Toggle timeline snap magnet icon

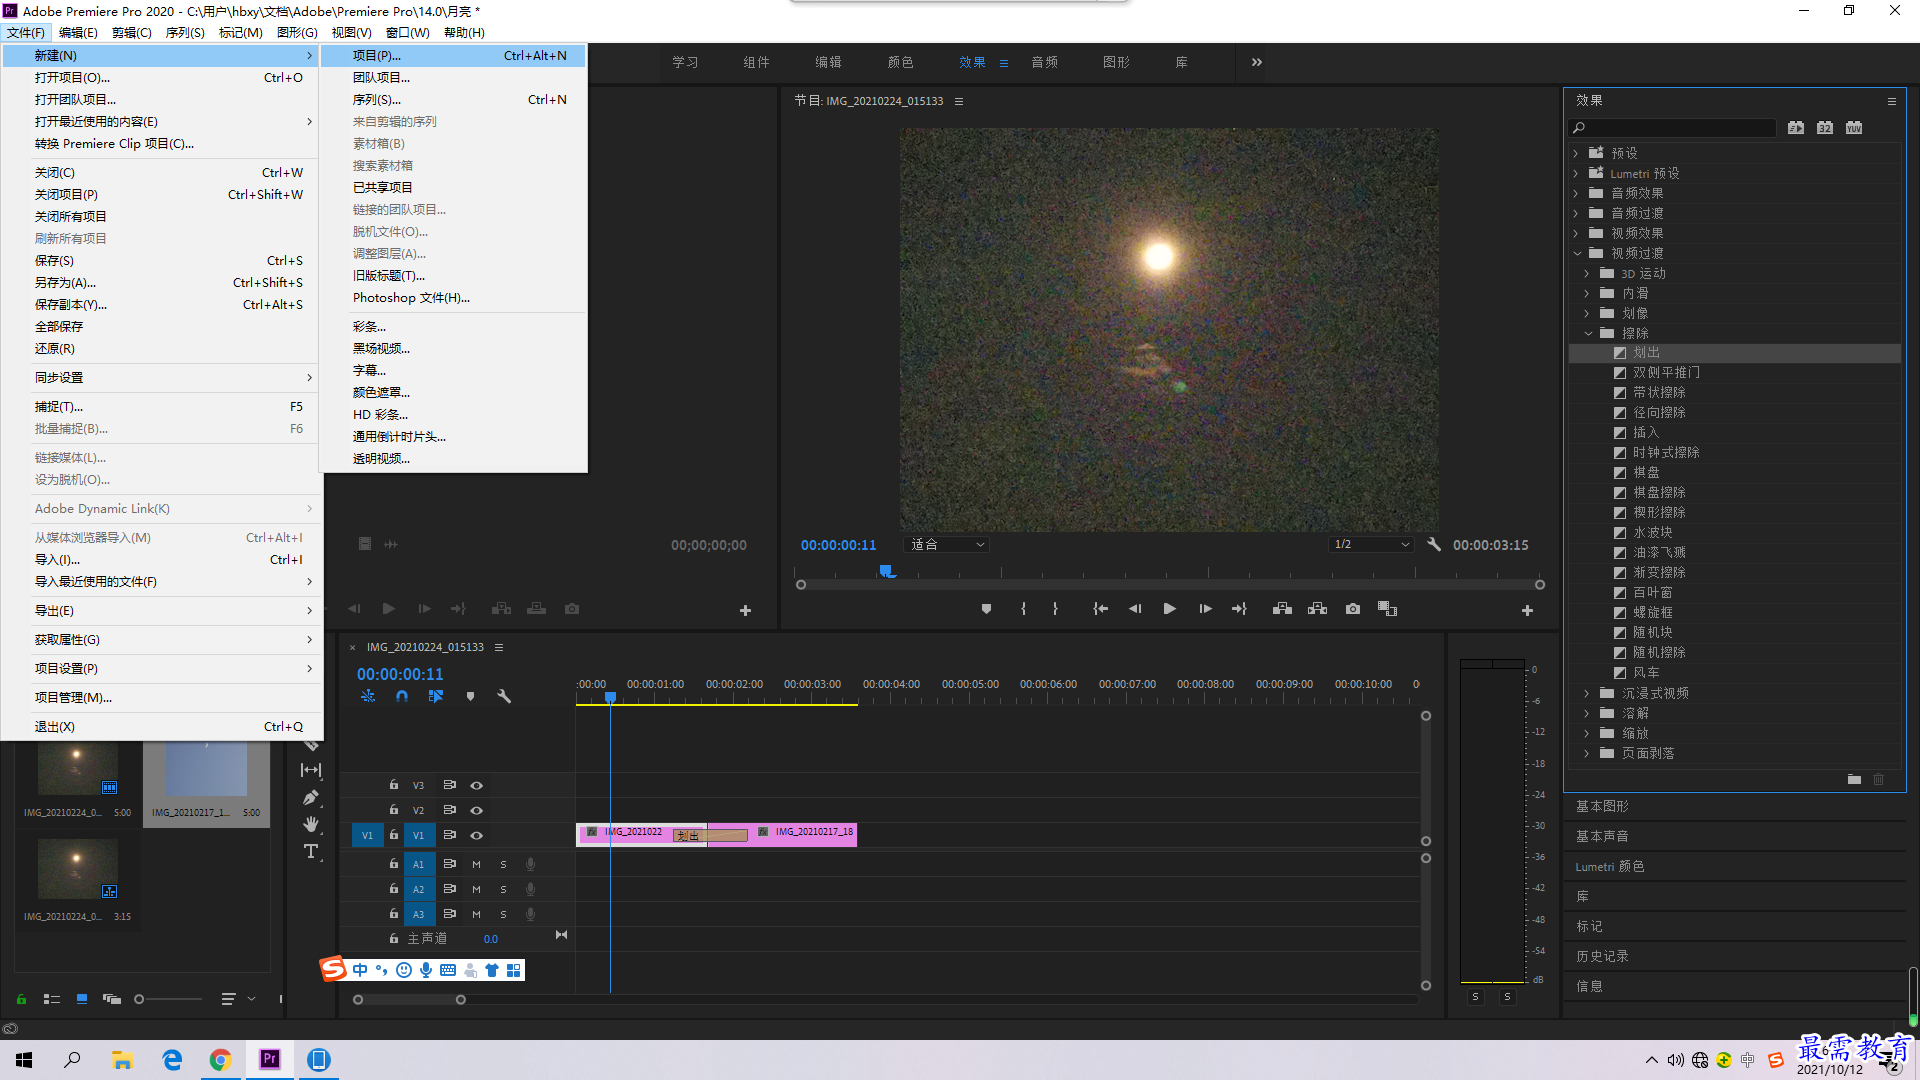[401, 696]
